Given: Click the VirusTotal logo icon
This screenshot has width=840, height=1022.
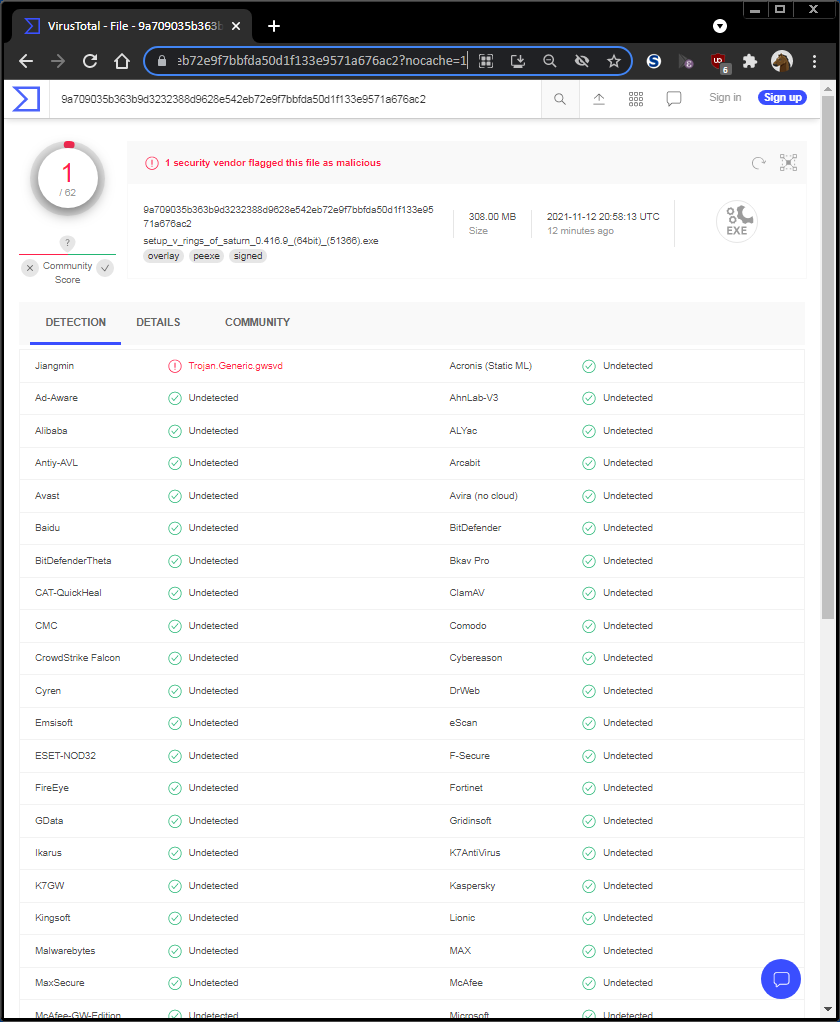Looking at the screenshot, I should click(26, 99).
